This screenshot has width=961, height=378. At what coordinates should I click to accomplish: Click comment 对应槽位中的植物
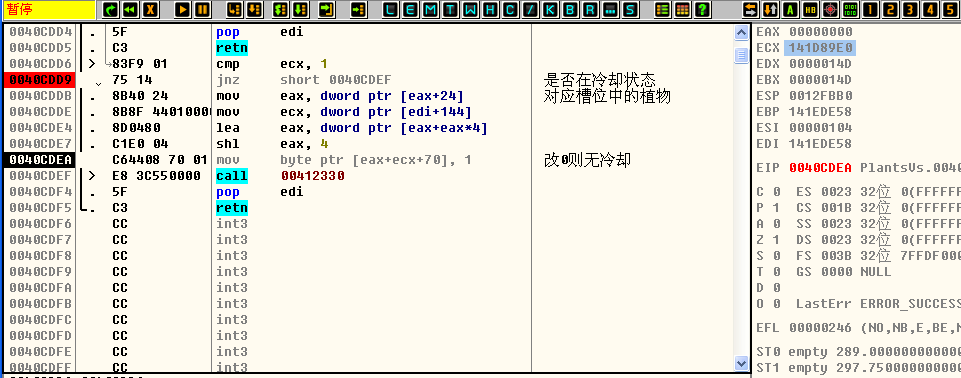(x=607, y=96)
